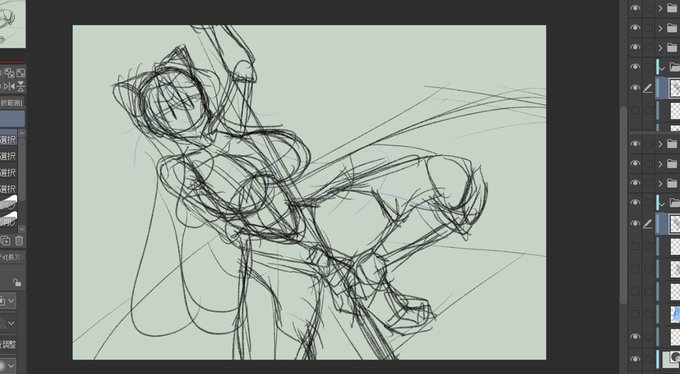Viewport: 680px width, 374px height.
Task: Show the hidden layer just below upper selected layer
Action: tap(635, 111)
